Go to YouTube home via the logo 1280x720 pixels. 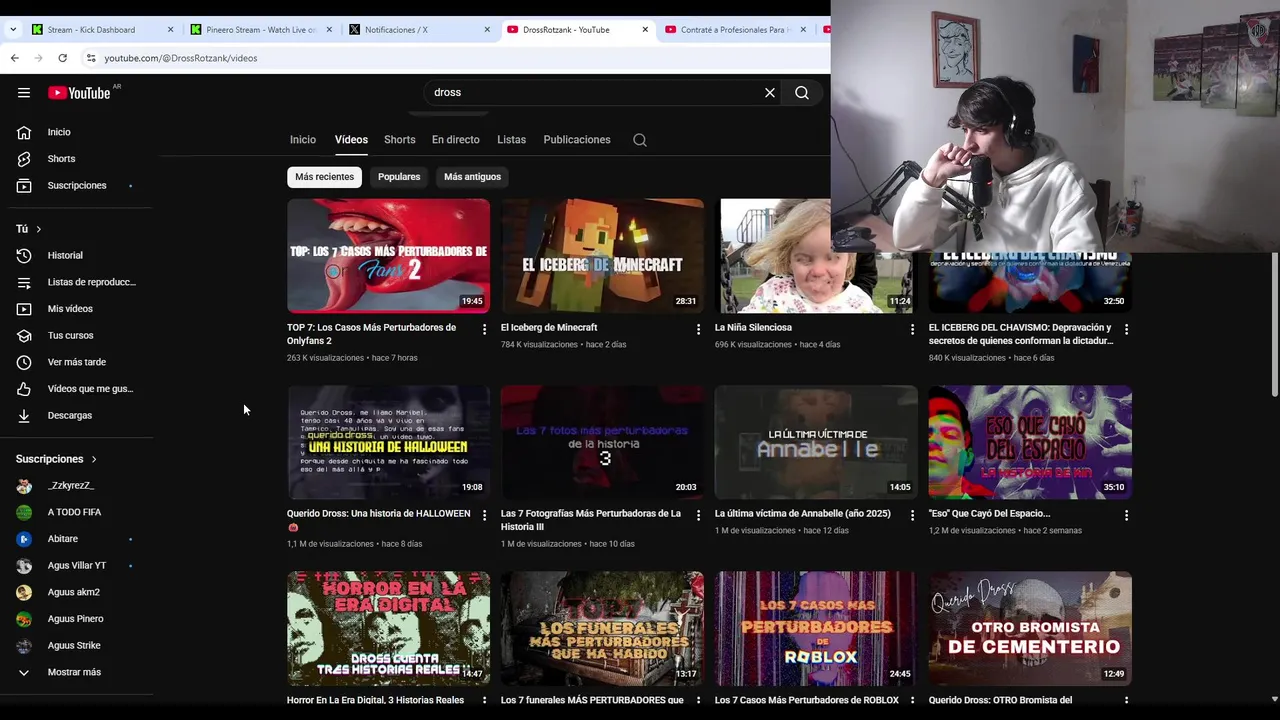coord(79,93)
